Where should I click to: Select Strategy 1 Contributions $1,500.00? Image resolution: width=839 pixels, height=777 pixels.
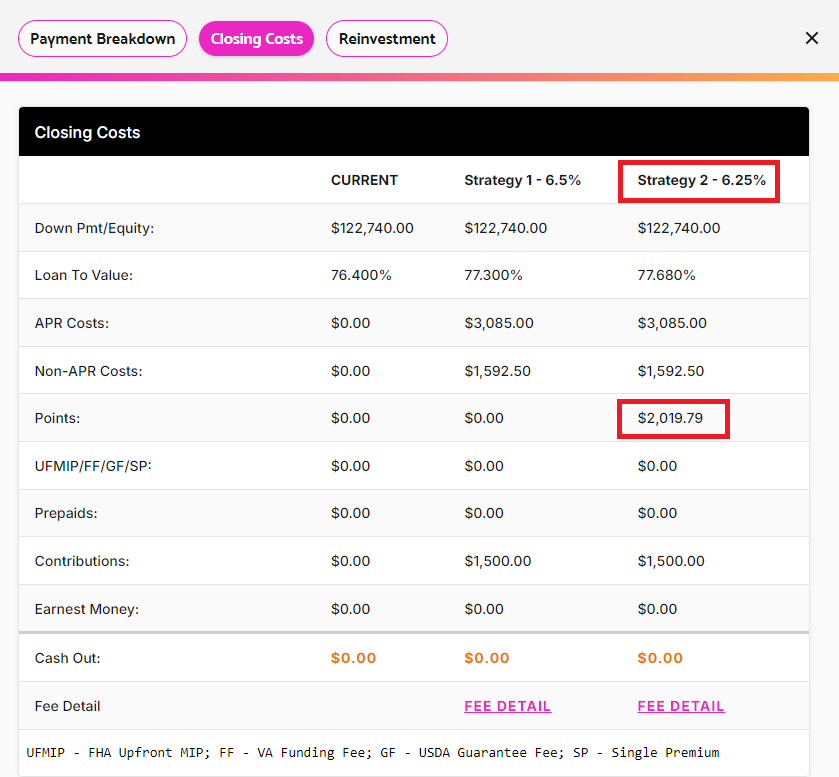[x=498, y=561]
